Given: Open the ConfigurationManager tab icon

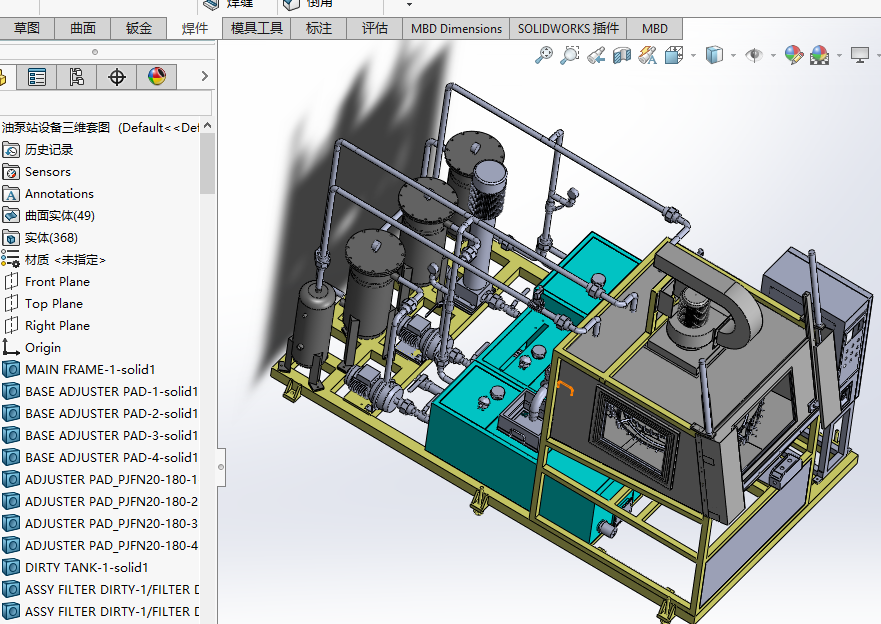Looking at the screenshot, I should pyautogui.click(x=77, y=77).
